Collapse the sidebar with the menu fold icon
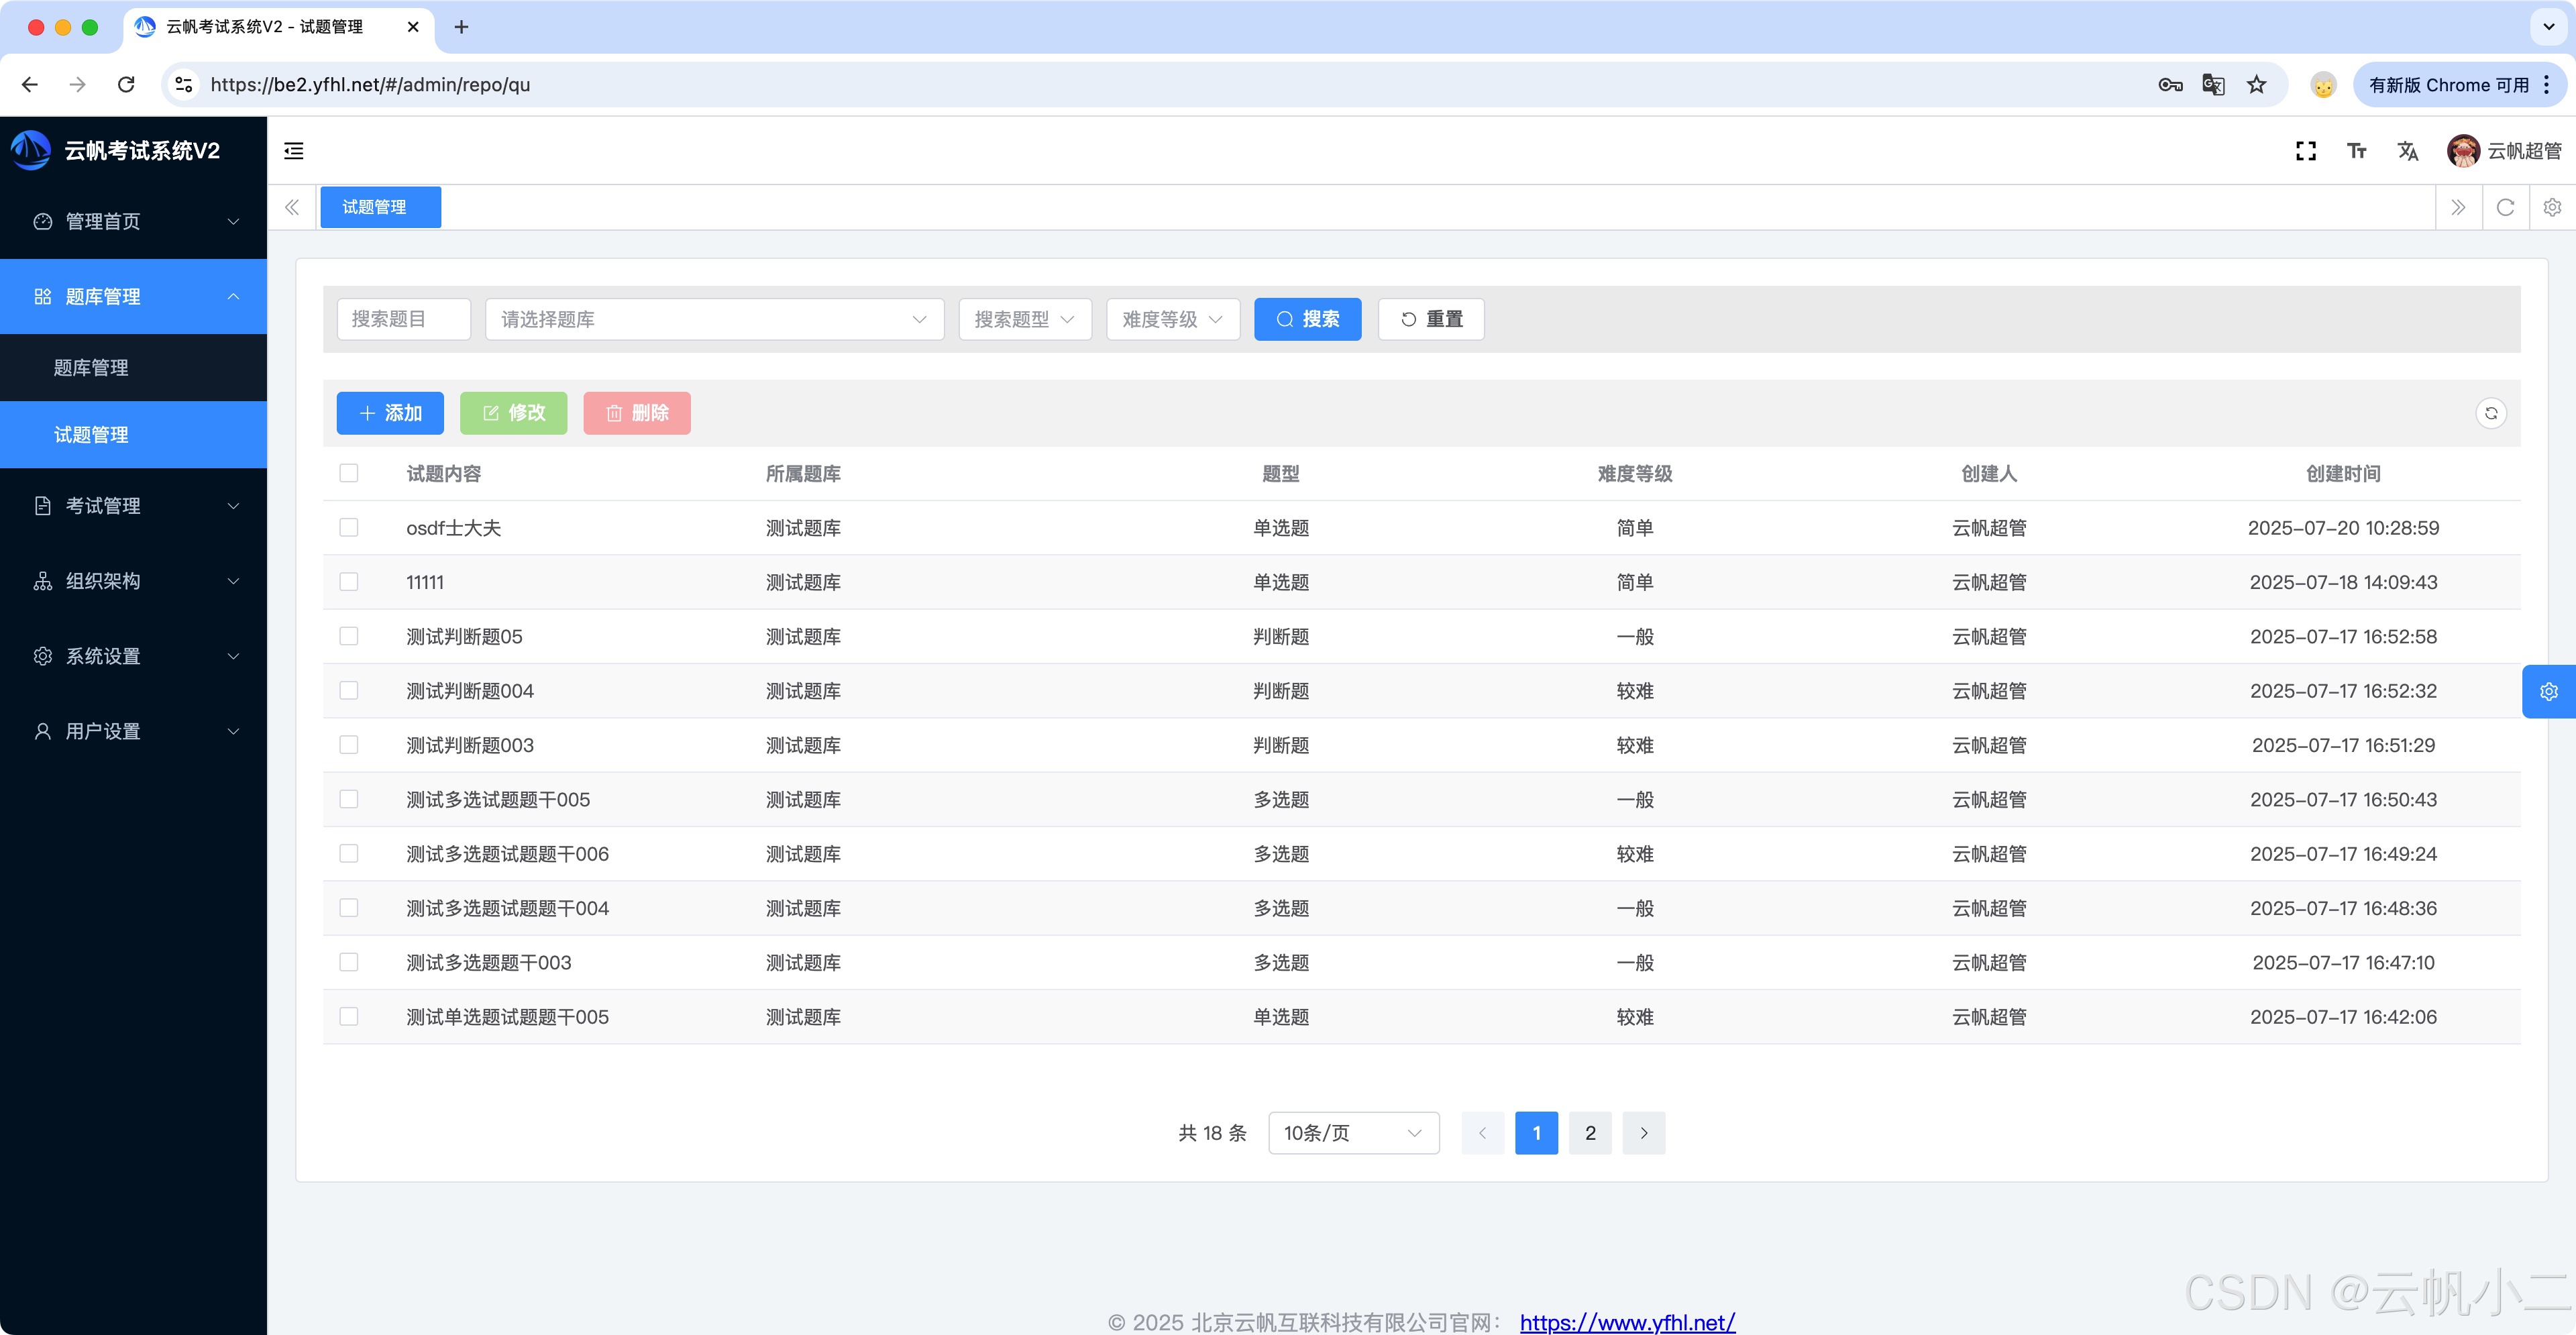Viewport: 2576px width, 1335px height. point(294,151)
